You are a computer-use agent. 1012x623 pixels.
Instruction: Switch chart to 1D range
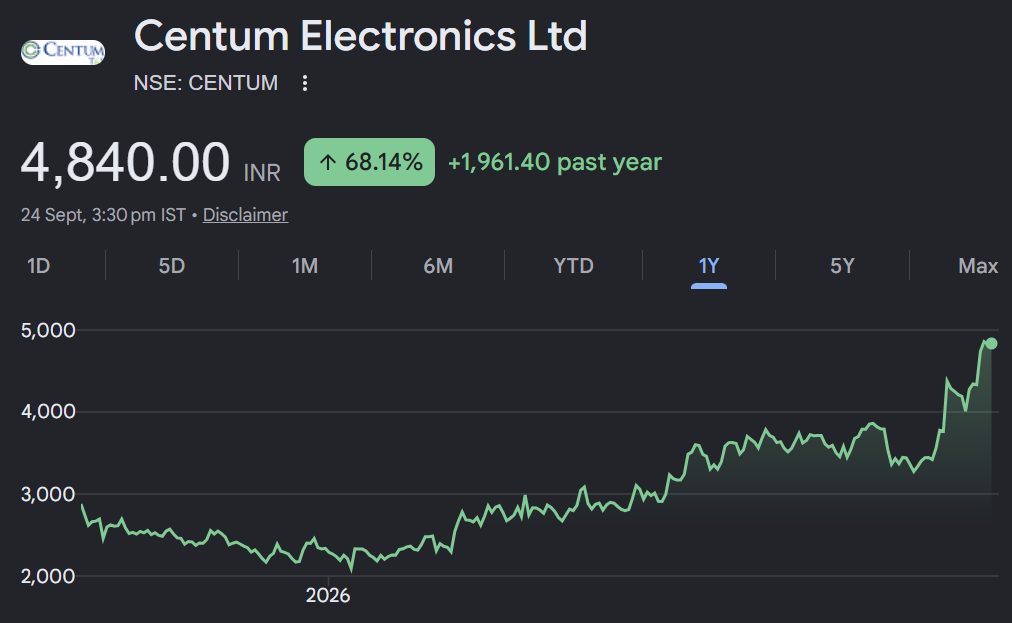click(x=39, y=265)
